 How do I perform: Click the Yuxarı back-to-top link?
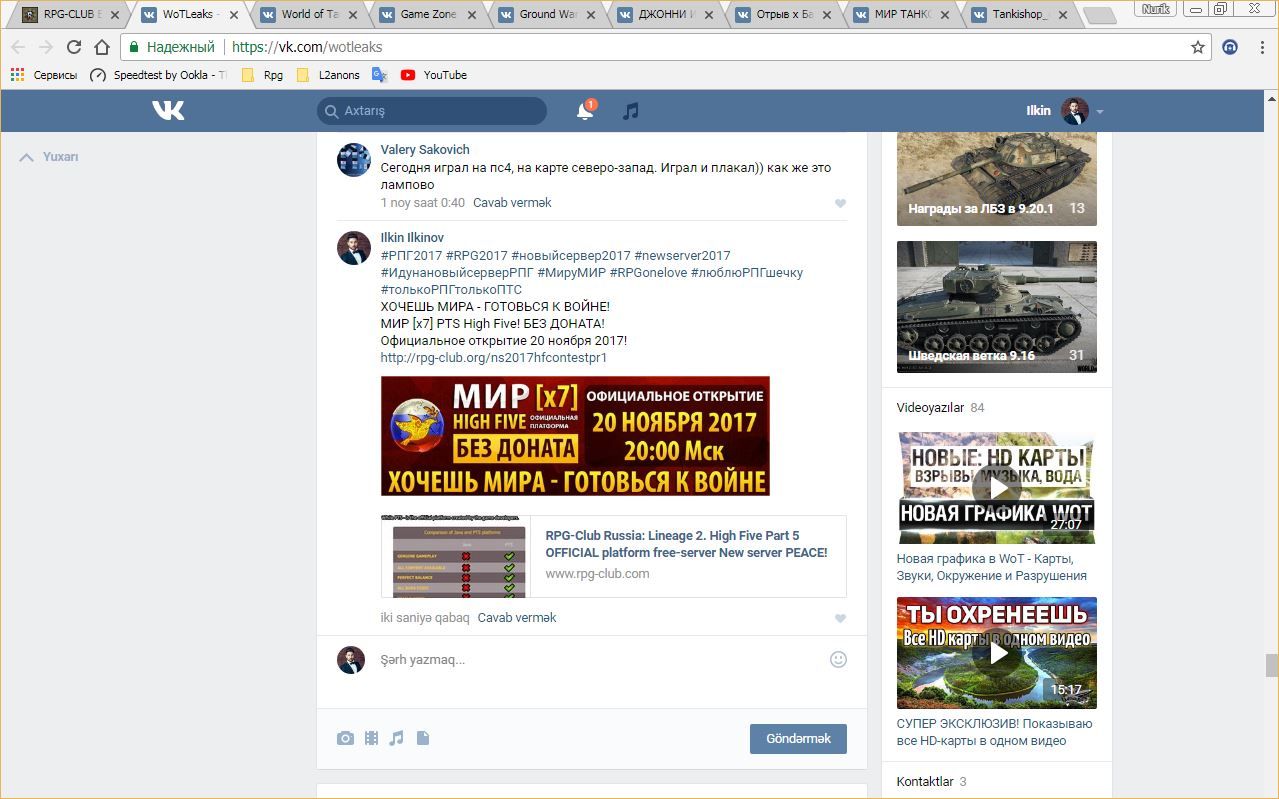[x=49, y=157]
